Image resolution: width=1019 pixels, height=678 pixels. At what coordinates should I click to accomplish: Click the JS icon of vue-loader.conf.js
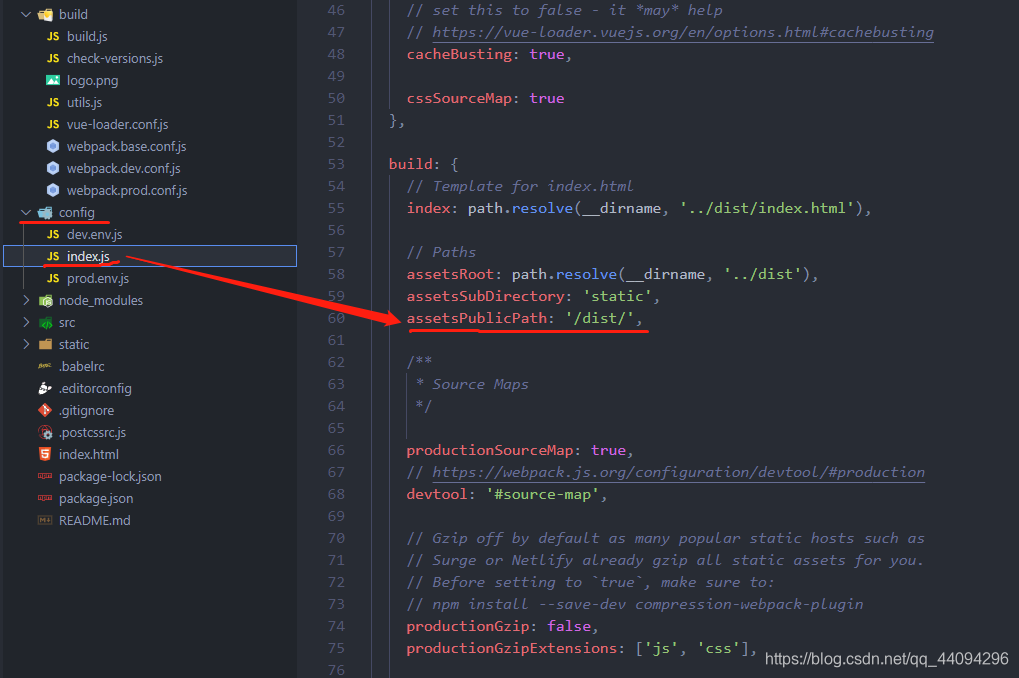[53, 124]
